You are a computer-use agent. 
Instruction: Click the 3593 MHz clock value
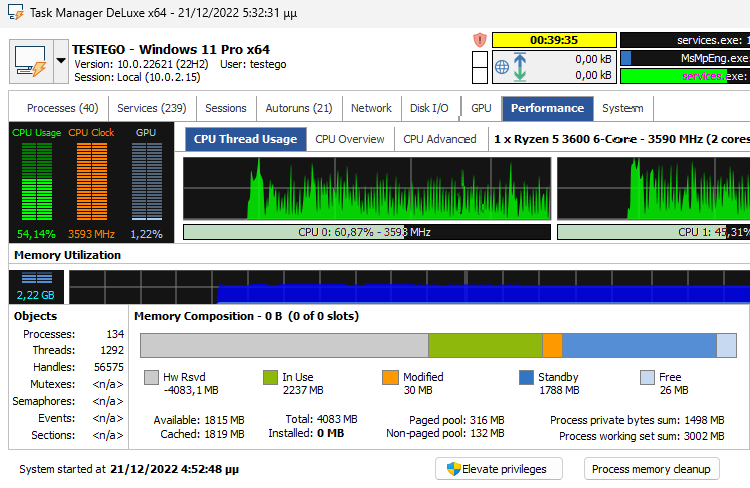click(91, 234)
